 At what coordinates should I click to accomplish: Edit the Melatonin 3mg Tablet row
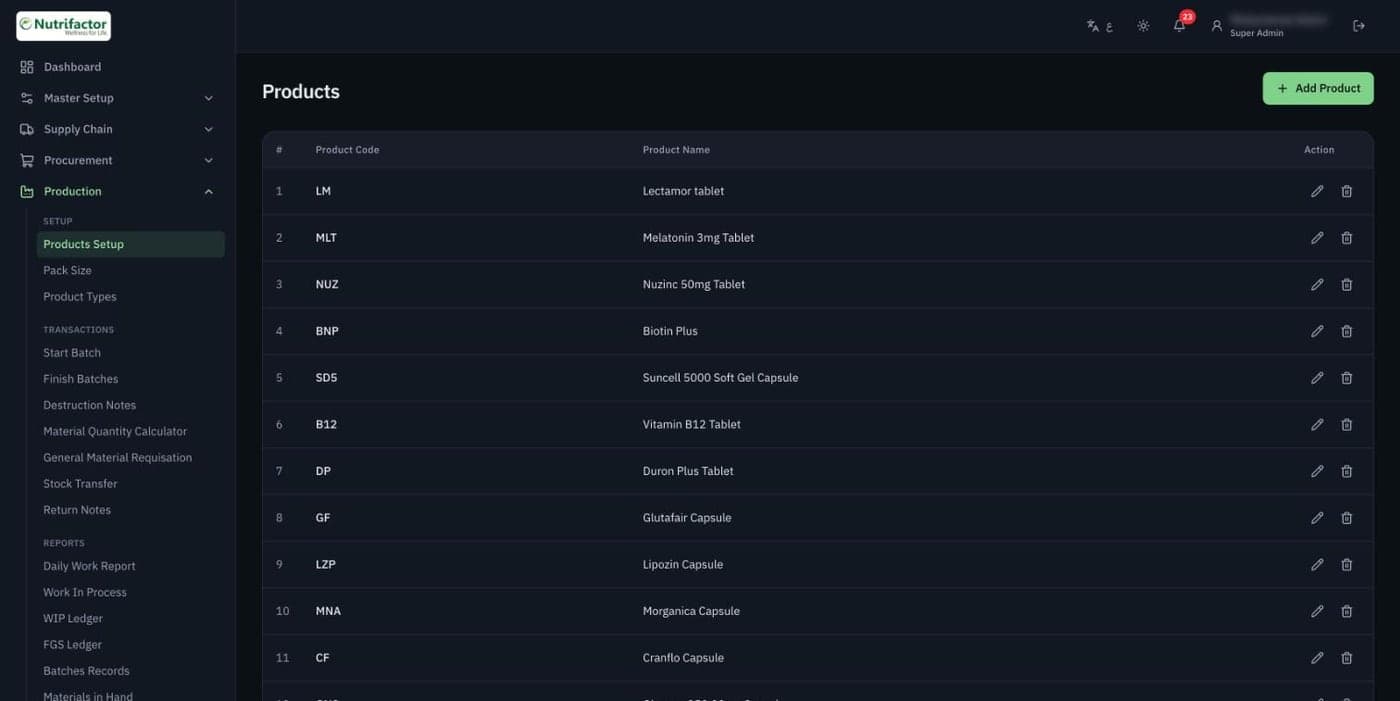point(1317,238)
